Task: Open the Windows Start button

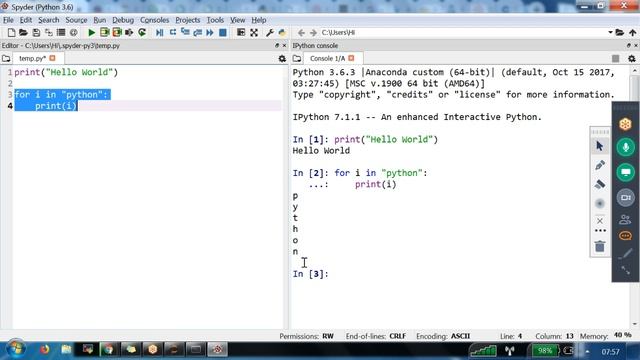Action: (16, 350)
